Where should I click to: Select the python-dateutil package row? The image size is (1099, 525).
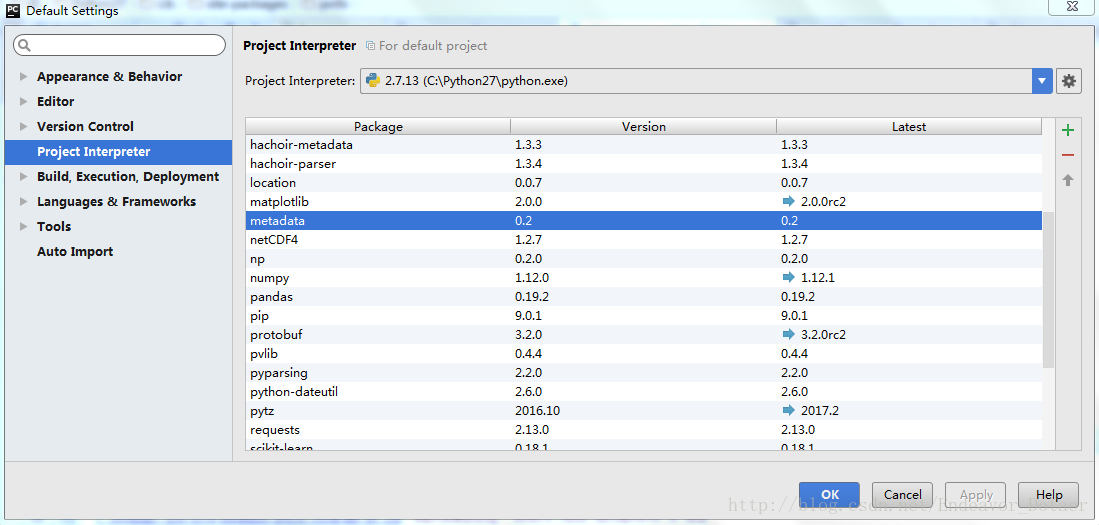pos(643,391)
